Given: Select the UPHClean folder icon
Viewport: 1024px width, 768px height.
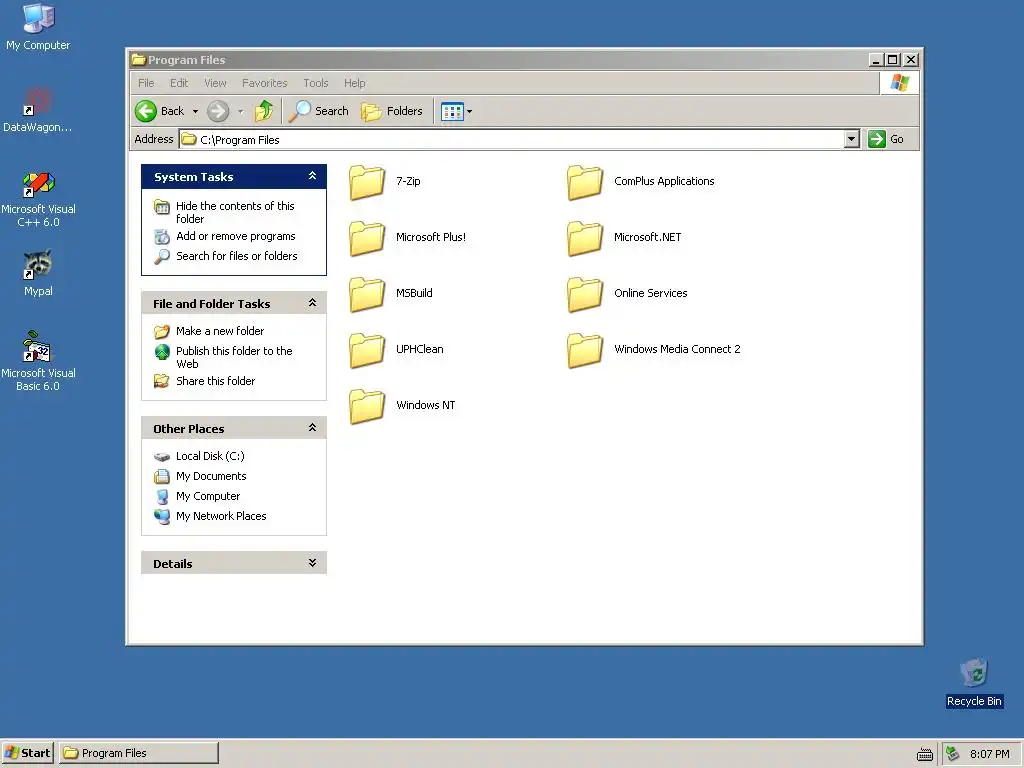Looking at the screenshot, I should 367,350.
